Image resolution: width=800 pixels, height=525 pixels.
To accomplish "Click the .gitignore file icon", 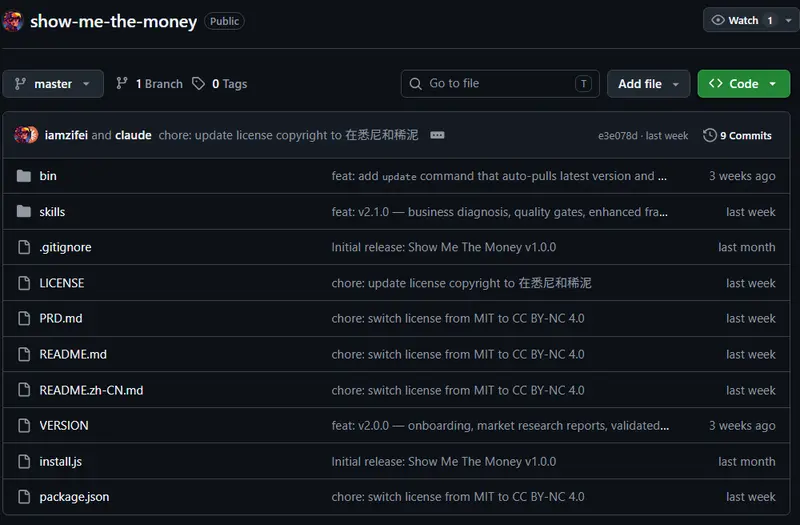I will point(24,247).
